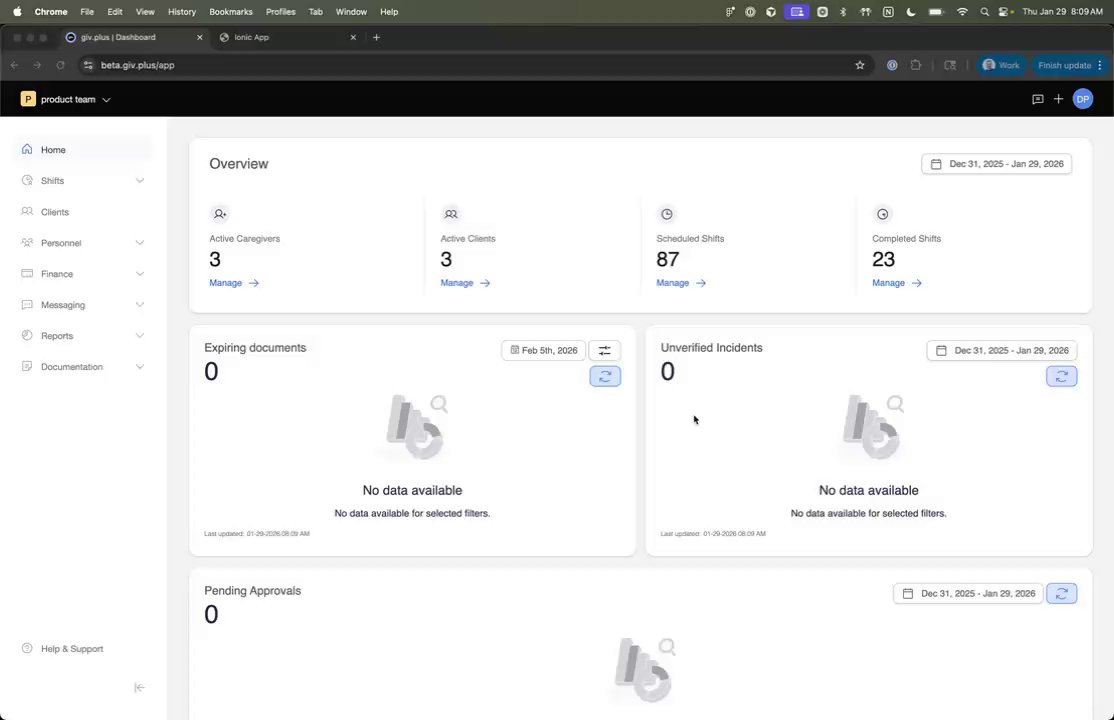Expand the Messaging sidebar section
The image size is (1114, 720).
point(140,304)
